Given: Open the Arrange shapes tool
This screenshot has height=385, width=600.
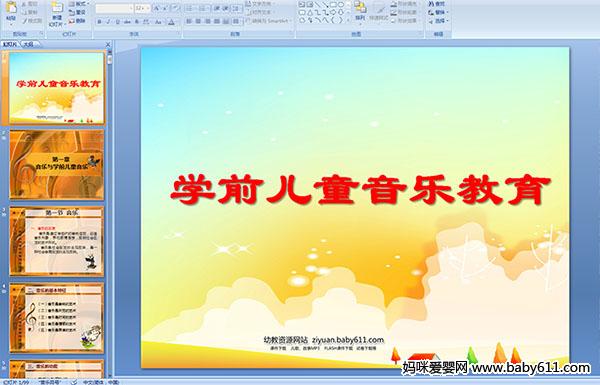Looking at the screenshot, I should click(360, 11).
